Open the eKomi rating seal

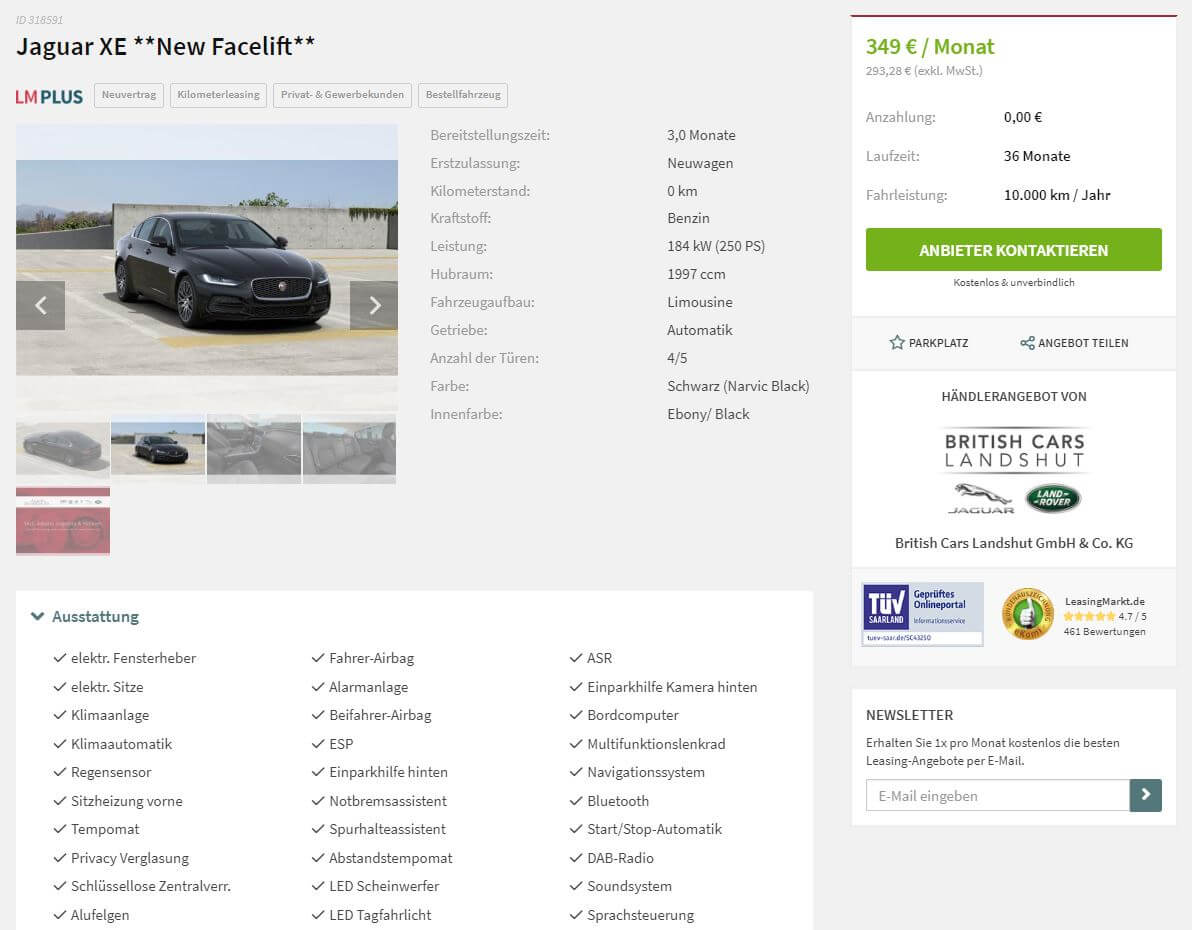coord(1028,614)
